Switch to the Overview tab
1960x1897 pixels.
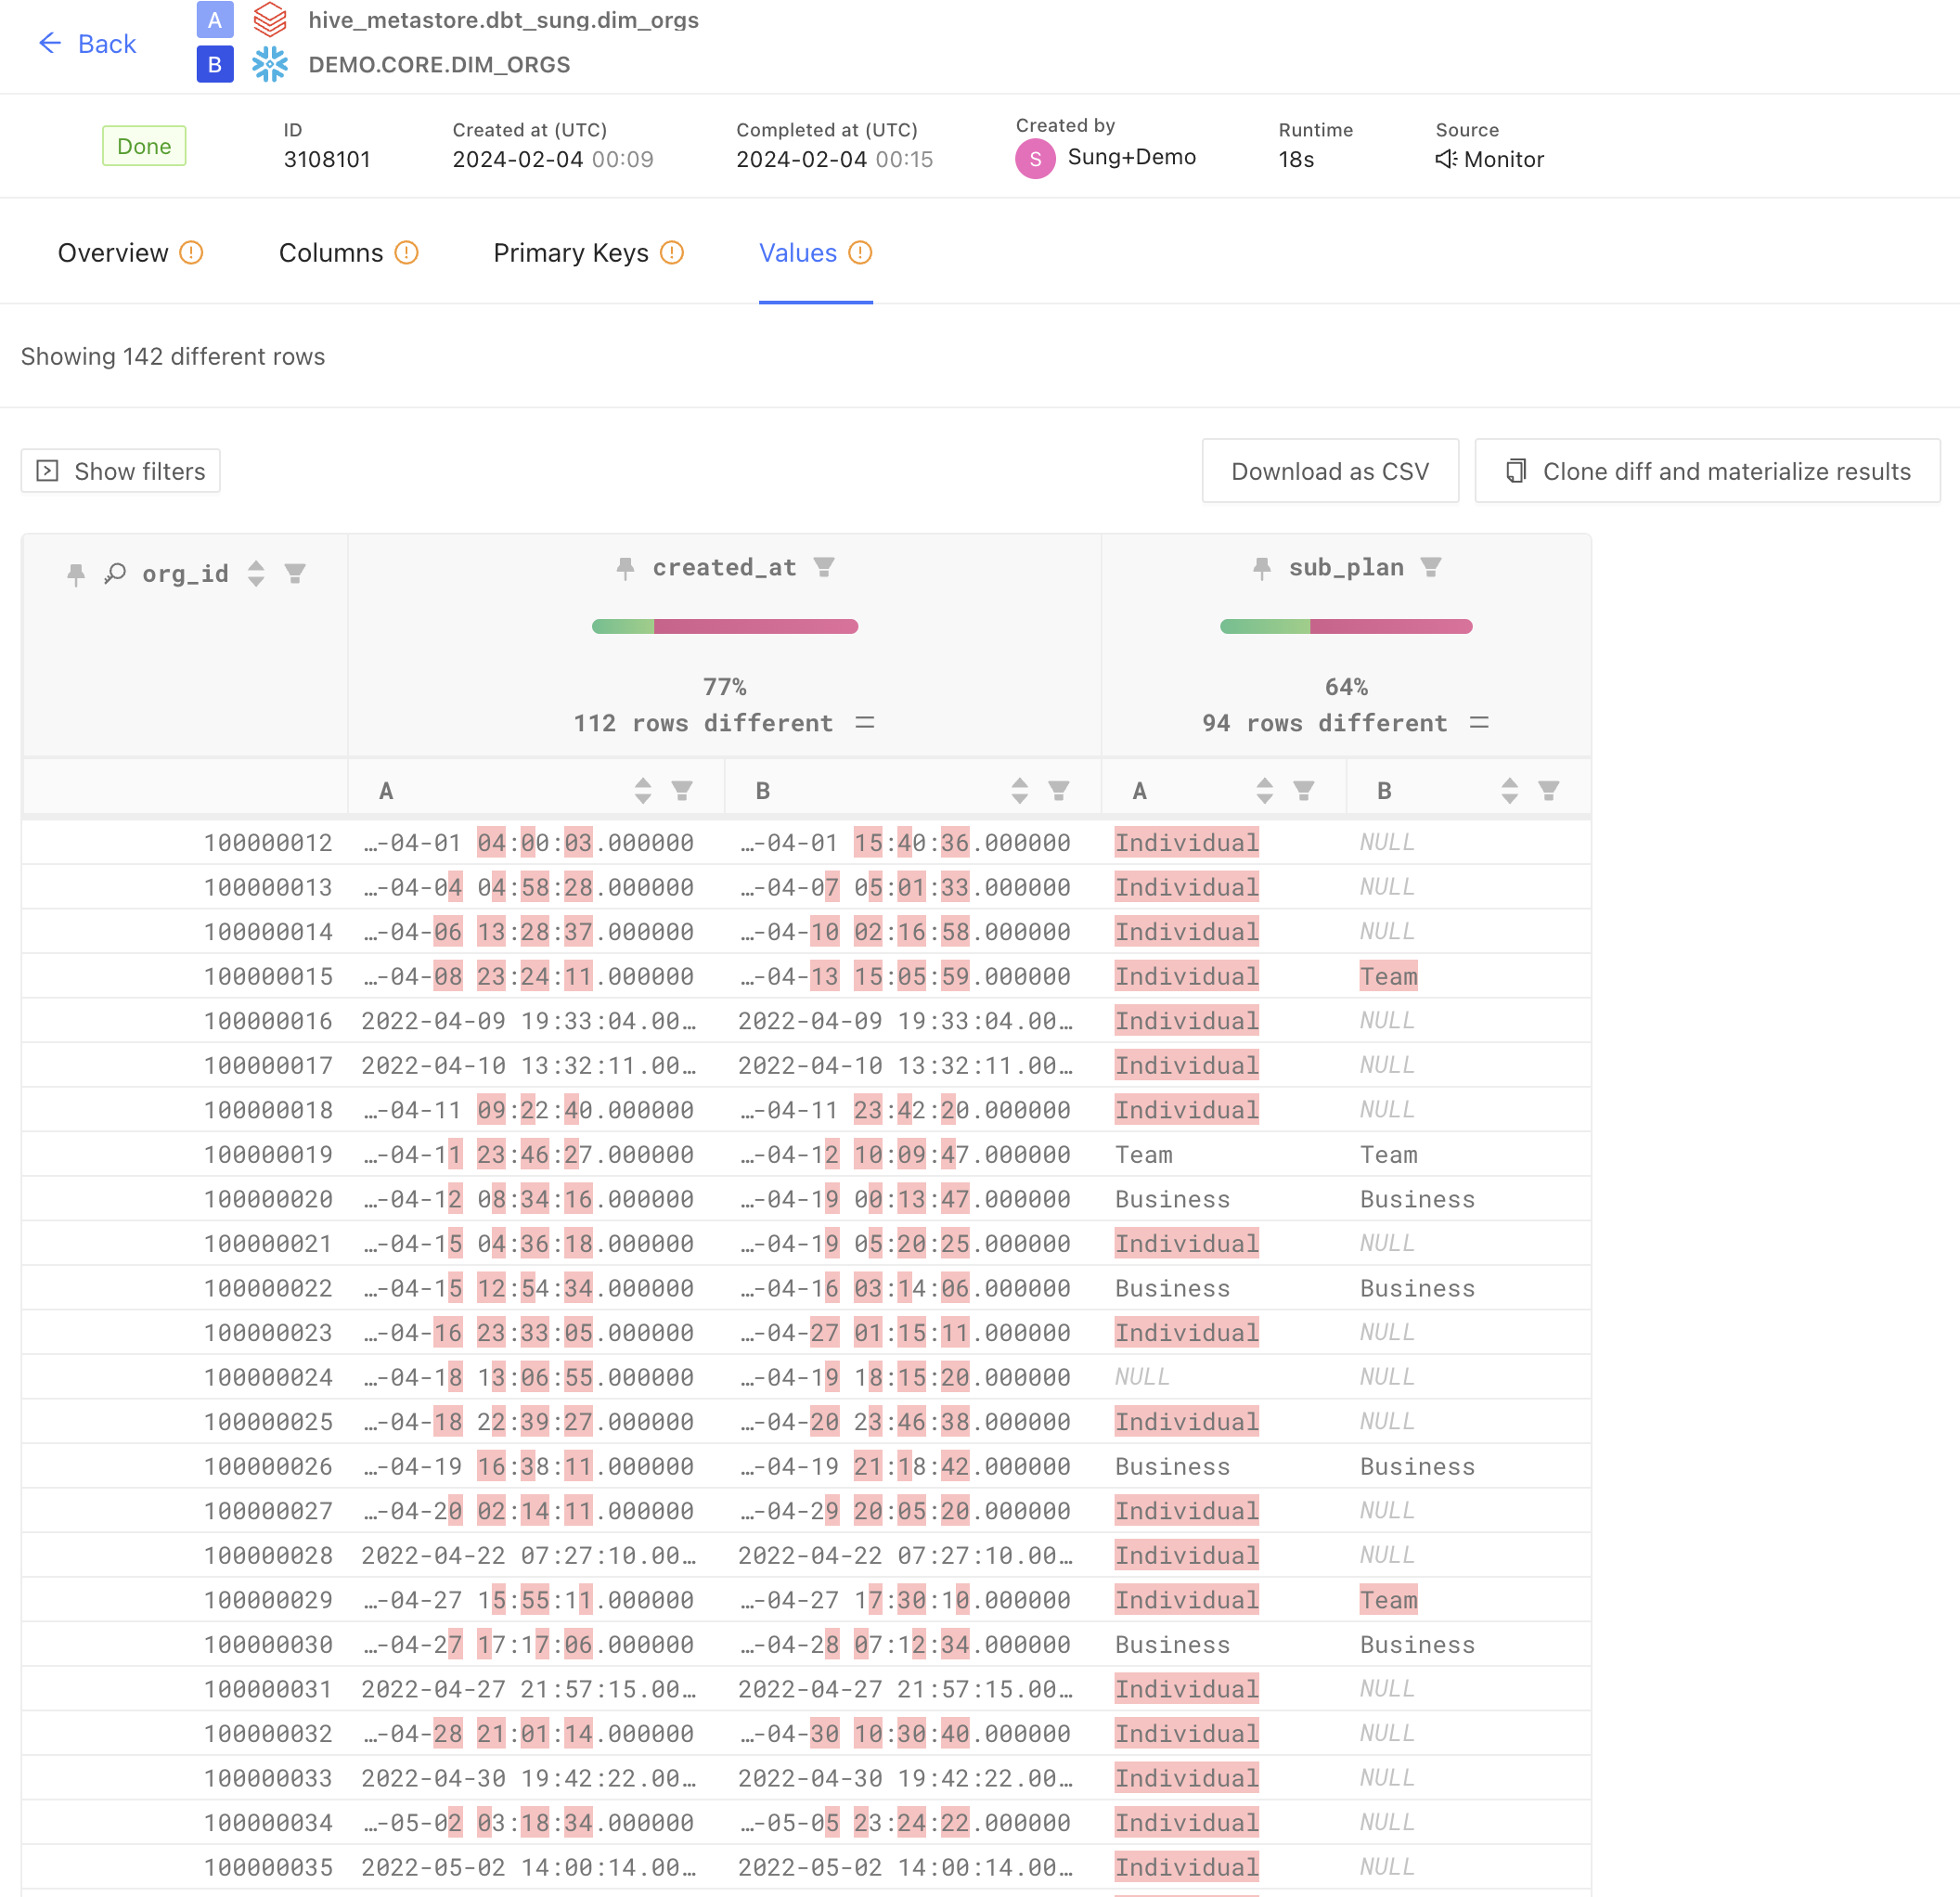pos(113,253)
